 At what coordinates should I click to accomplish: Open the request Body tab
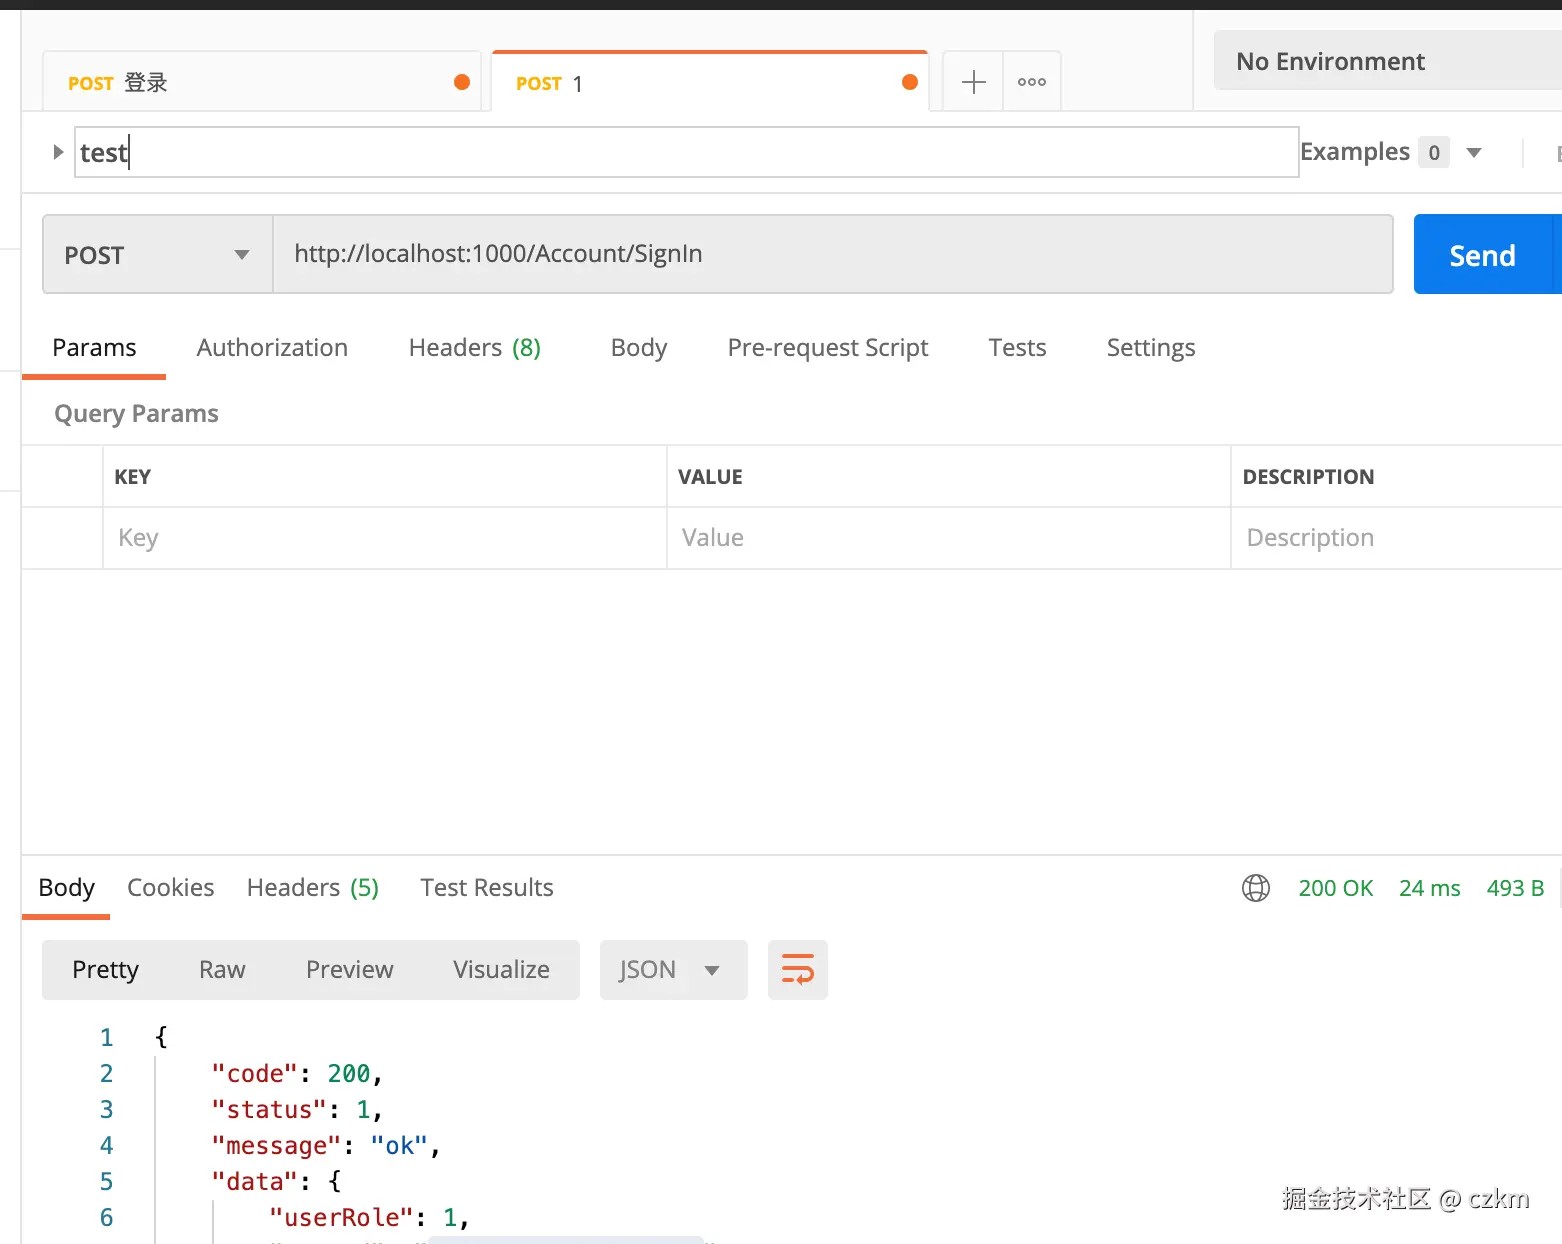click(639, 348)
